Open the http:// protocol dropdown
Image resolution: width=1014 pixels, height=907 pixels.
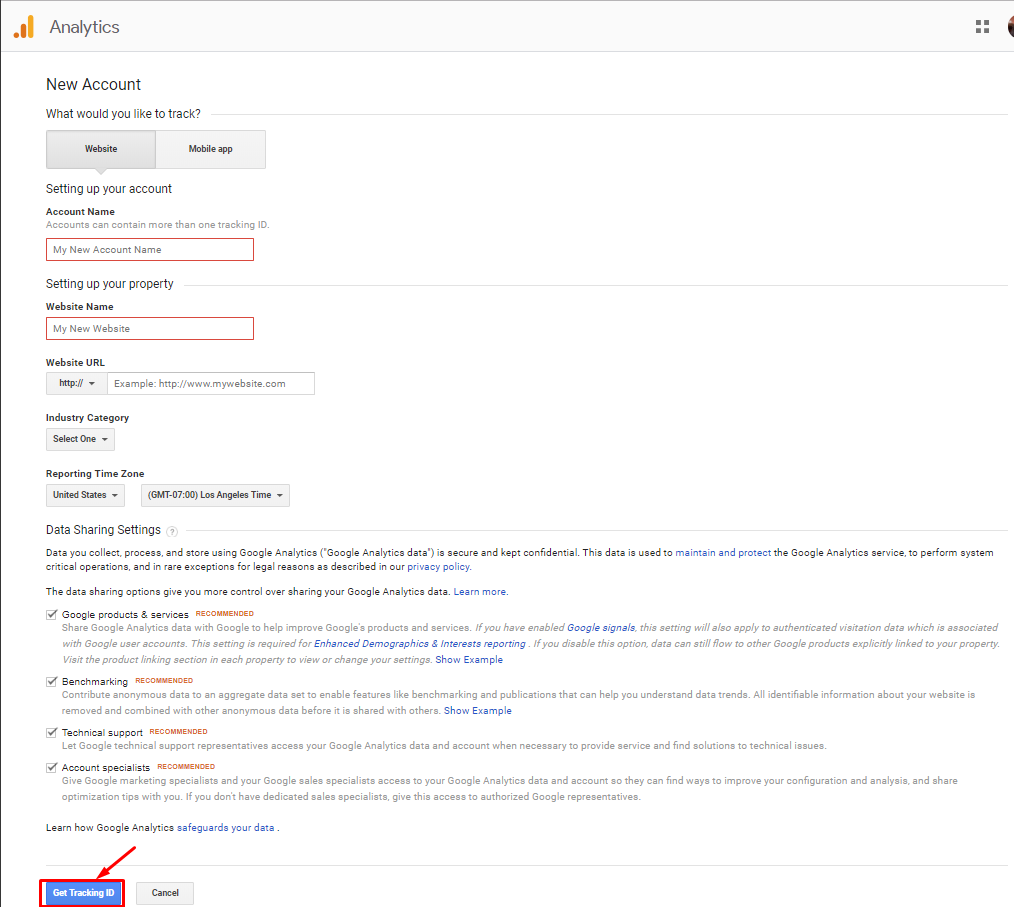coord(77,383)
